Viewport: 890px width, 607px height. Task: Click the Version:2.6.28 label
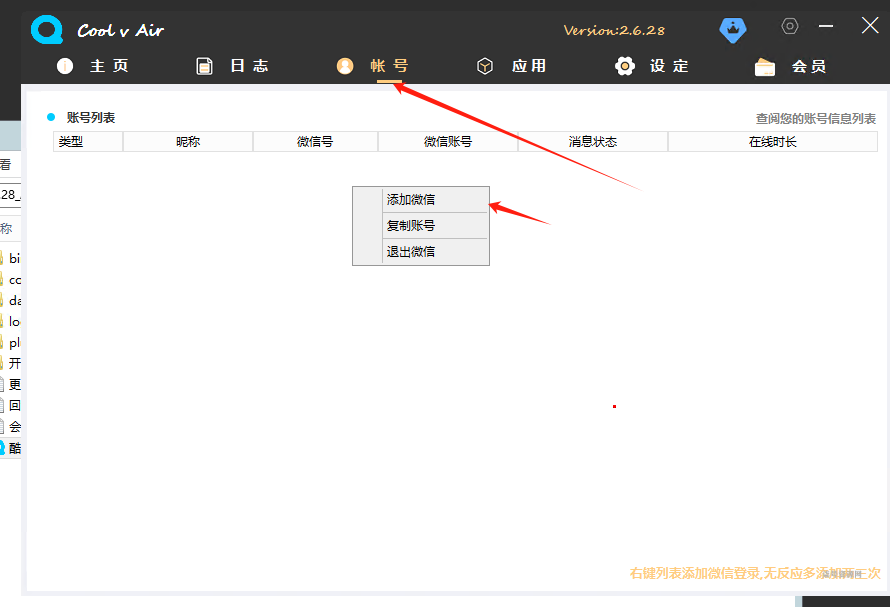point(614,30)
